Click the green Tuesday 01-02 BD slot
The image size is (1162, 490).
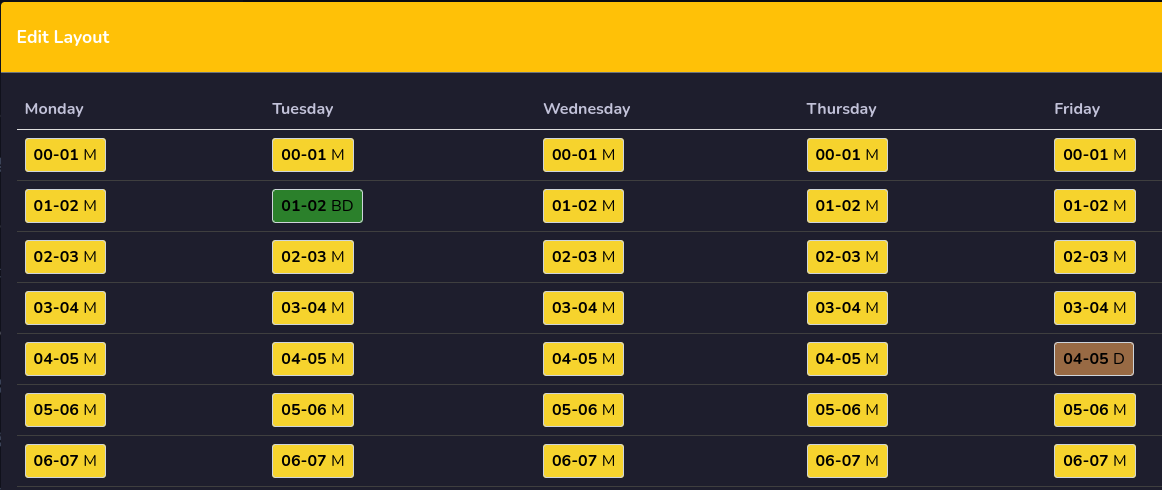317,206
